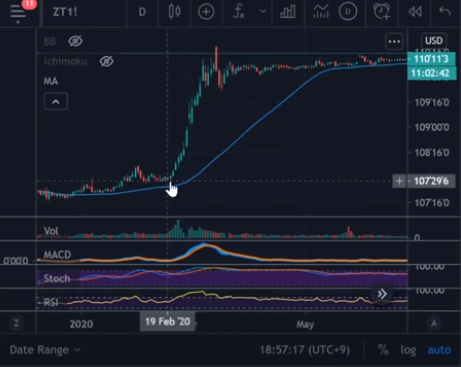Change the D timeframe interval
461x367 pixels.
click(x=142, y=12)
